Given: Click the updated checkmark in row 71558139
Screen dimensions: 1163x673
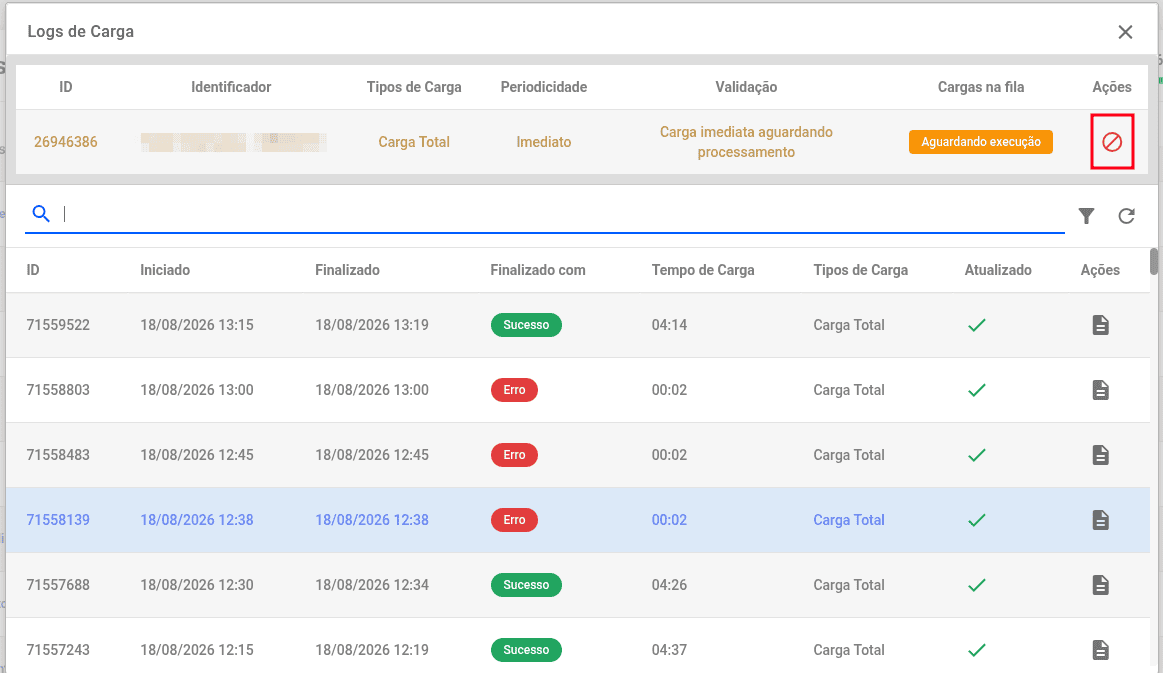Looking at the screenshot, I should point(977,520).
